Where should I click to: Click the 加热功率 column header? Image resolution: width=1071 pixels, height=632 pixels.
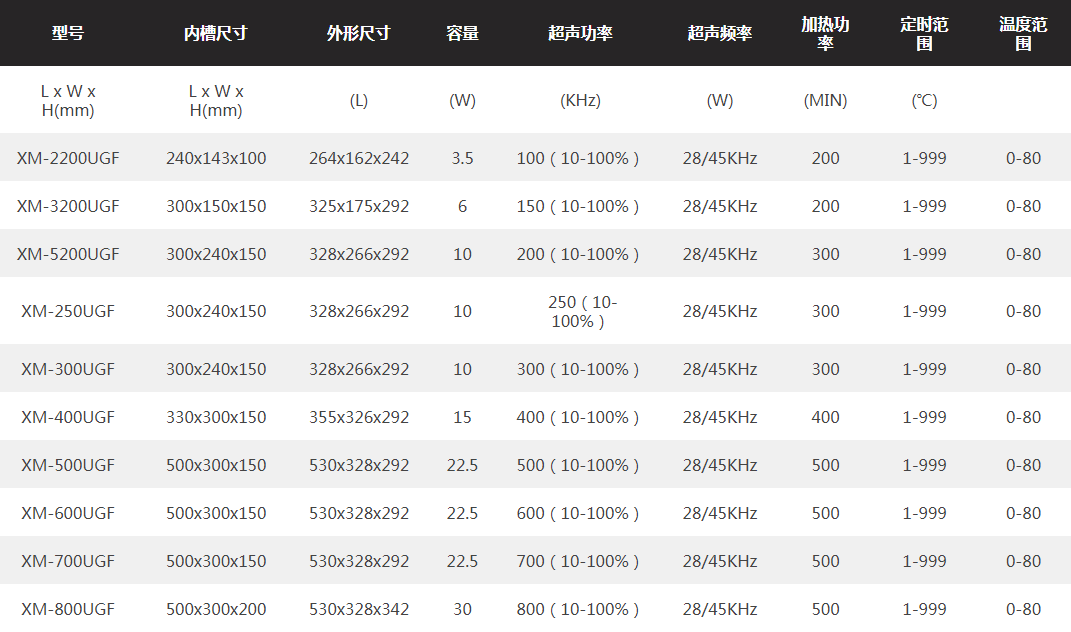click(x=825, y=33)
